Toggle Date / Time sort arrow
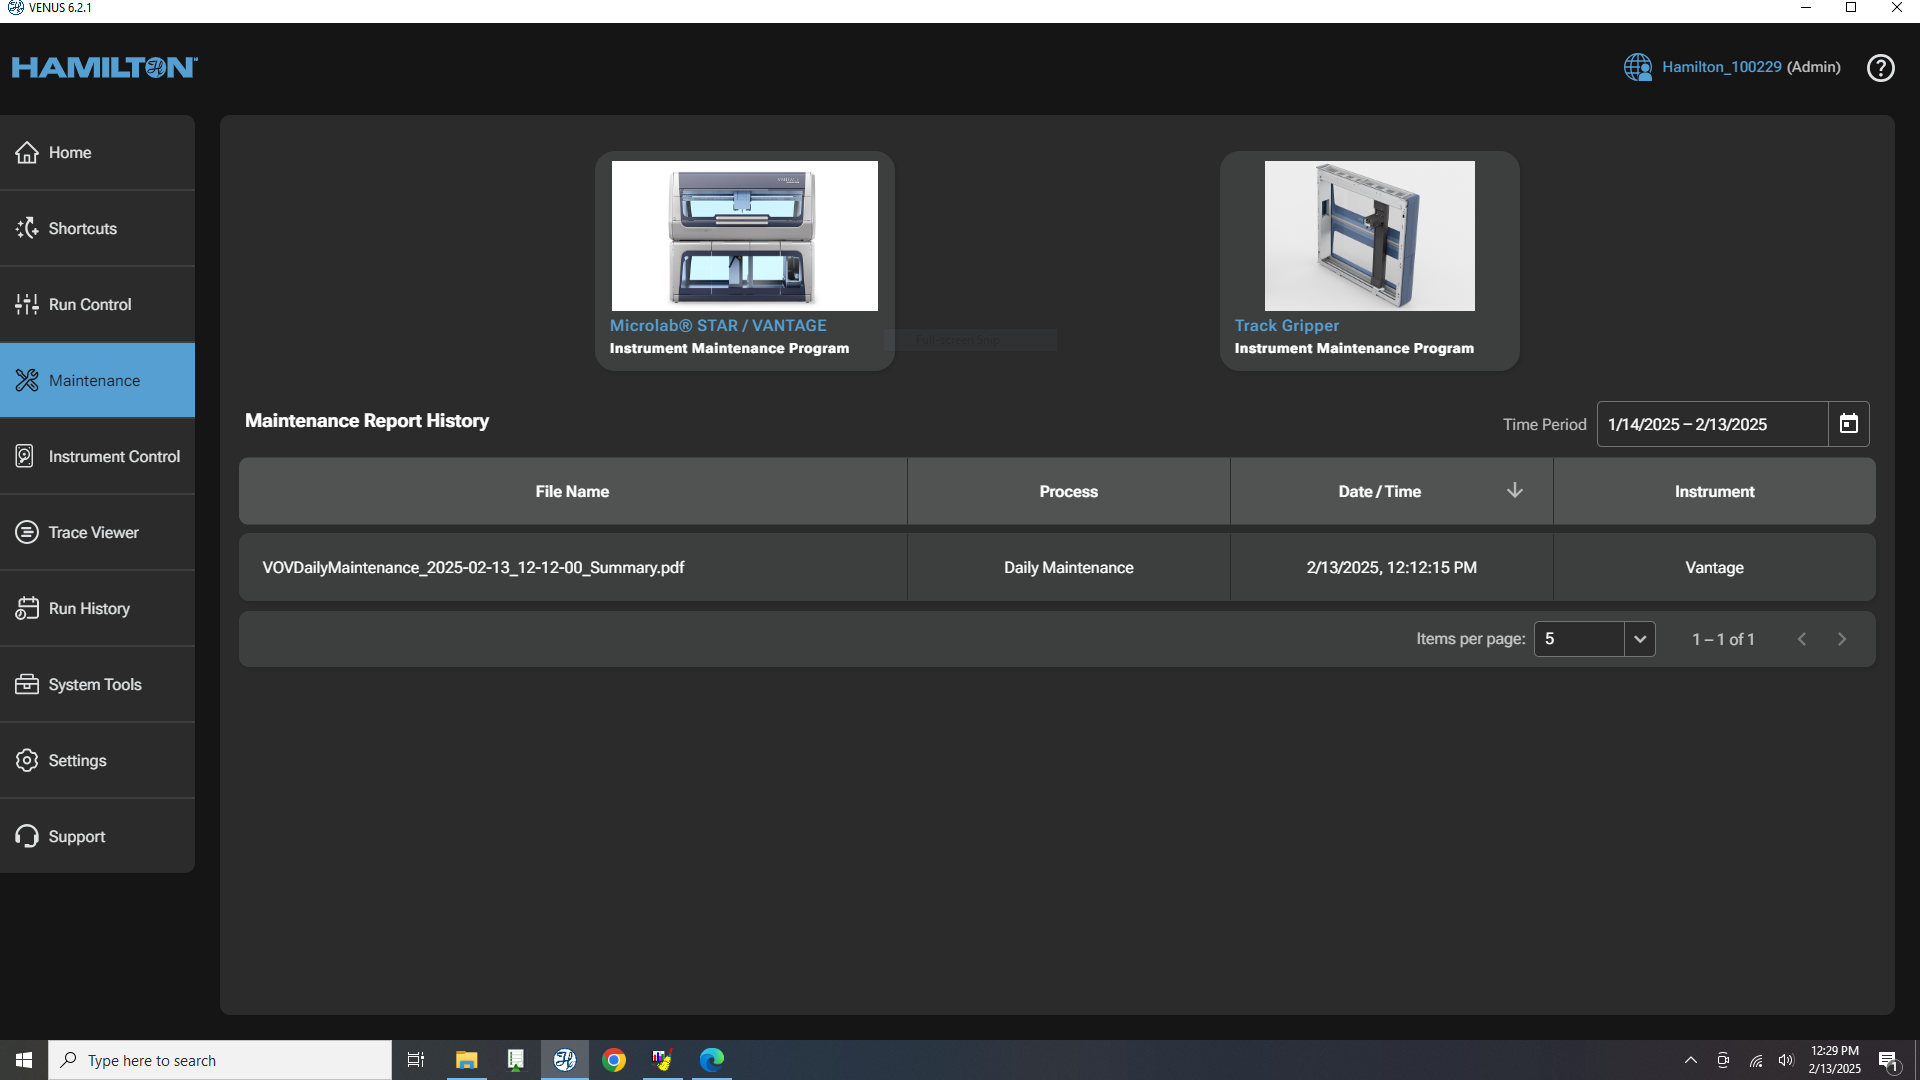 coord(1514,490)
